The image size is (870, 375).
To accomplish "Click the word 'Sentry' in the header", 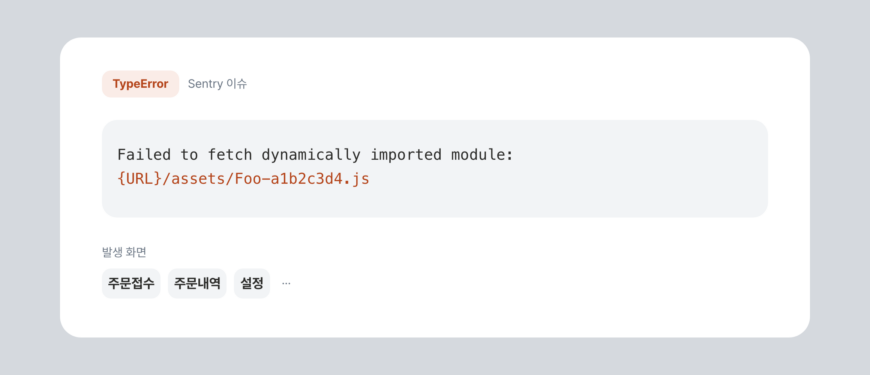I will coord(205,84).
